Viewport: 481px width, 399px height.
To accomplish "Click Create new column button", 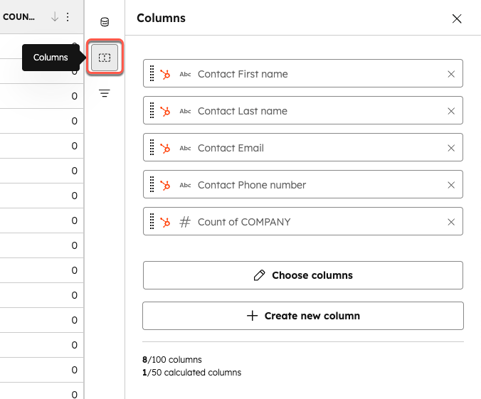I will (x=303, y=316).
